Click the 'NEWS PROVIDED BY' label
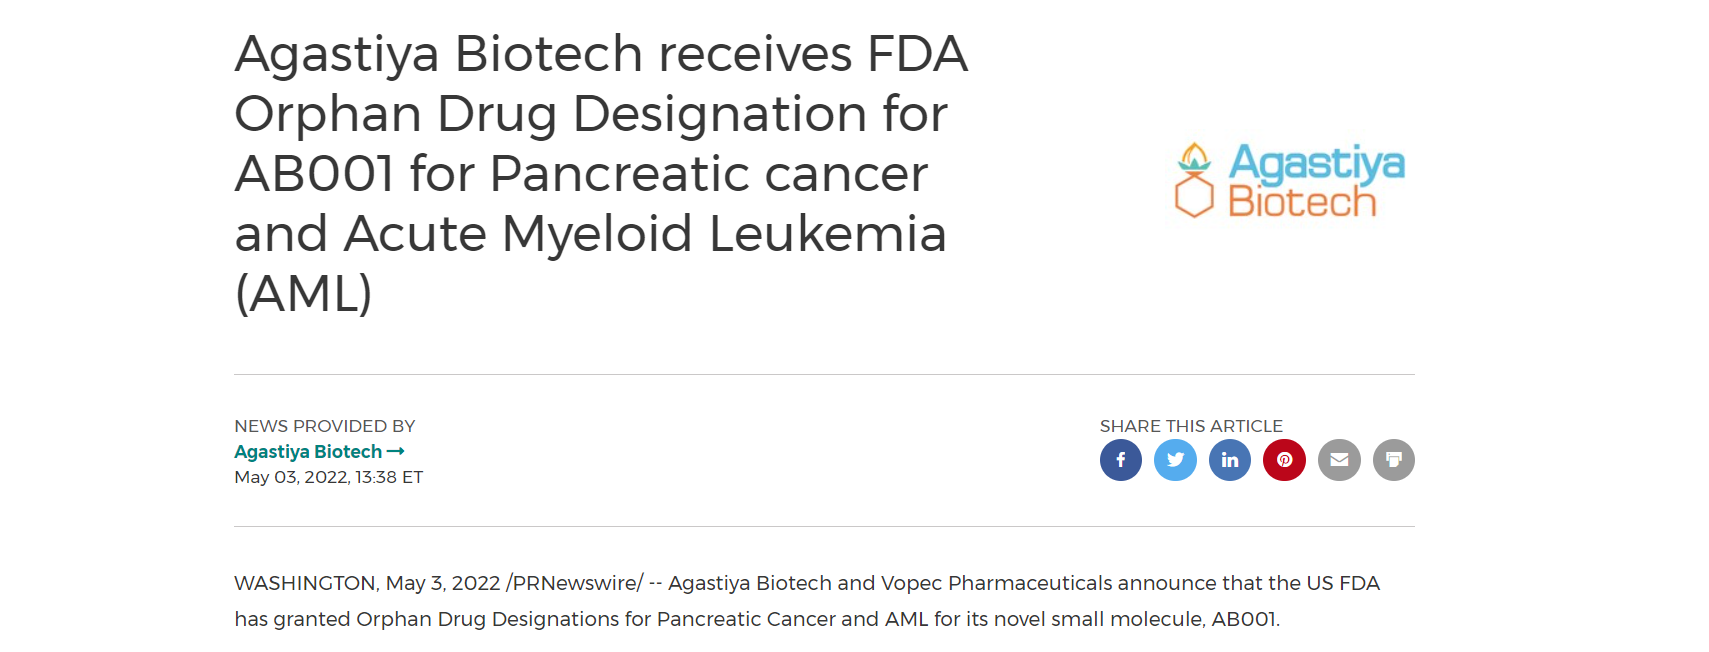This screenshot has width=1709, height=652. [324, 426]
